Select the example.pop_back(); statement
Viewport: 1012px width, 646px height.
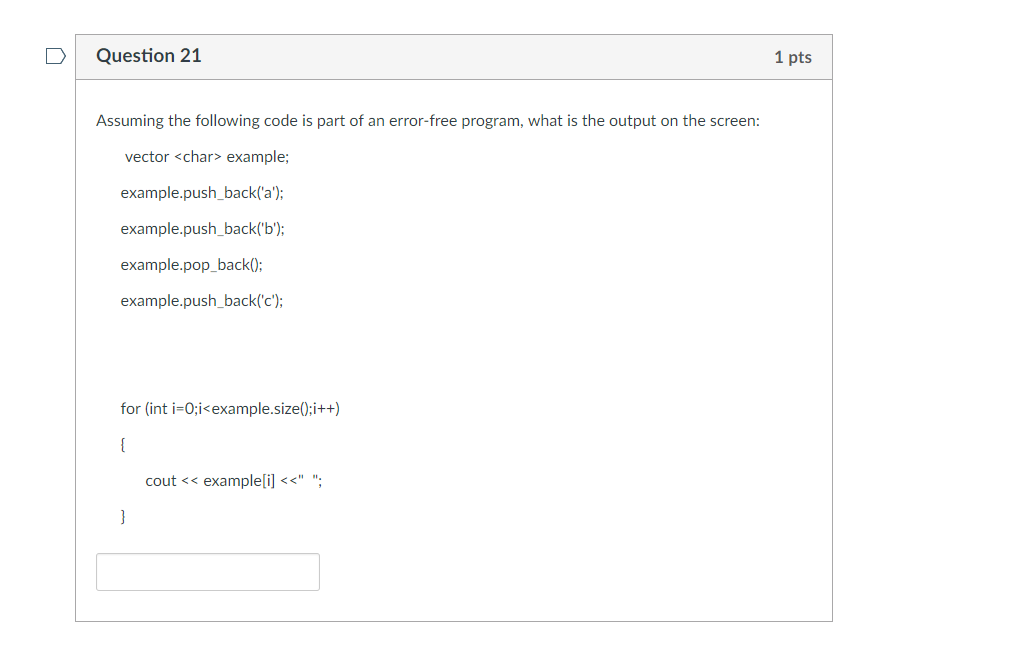tap(190, 264)
